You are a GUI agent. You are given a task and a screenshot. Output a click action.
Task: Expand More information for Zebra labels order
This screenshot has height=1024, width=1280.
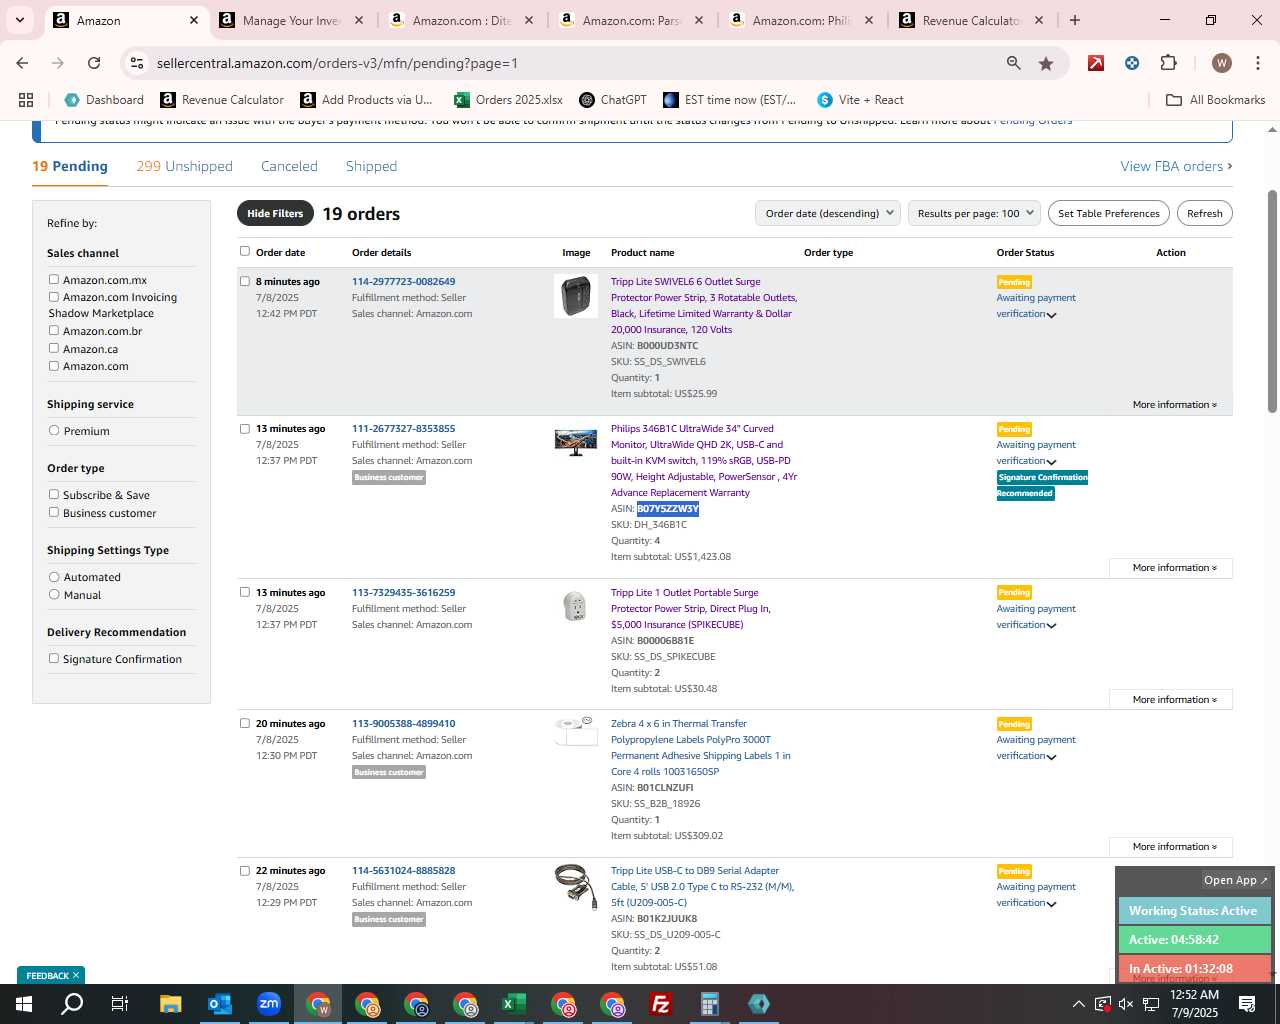point(1171,847)
